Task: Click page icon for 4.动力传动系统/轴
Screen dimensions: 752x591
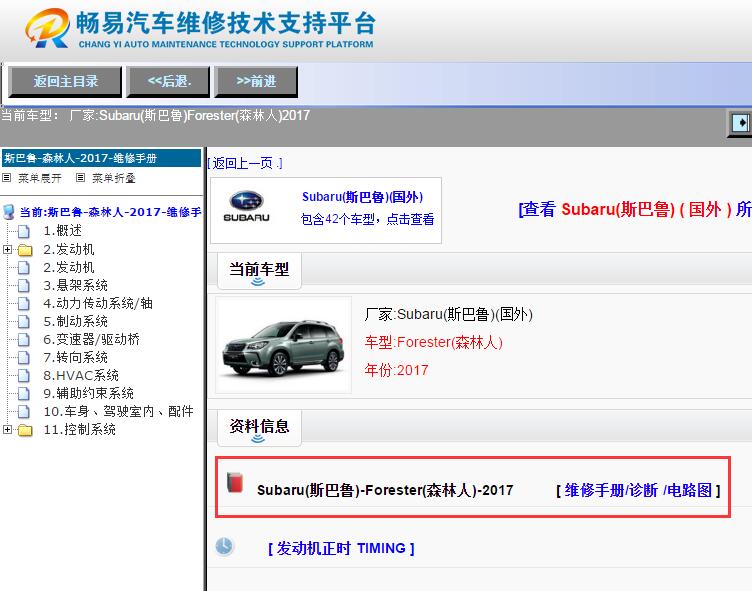Action: pyautogui.click(x=24, y=304)
